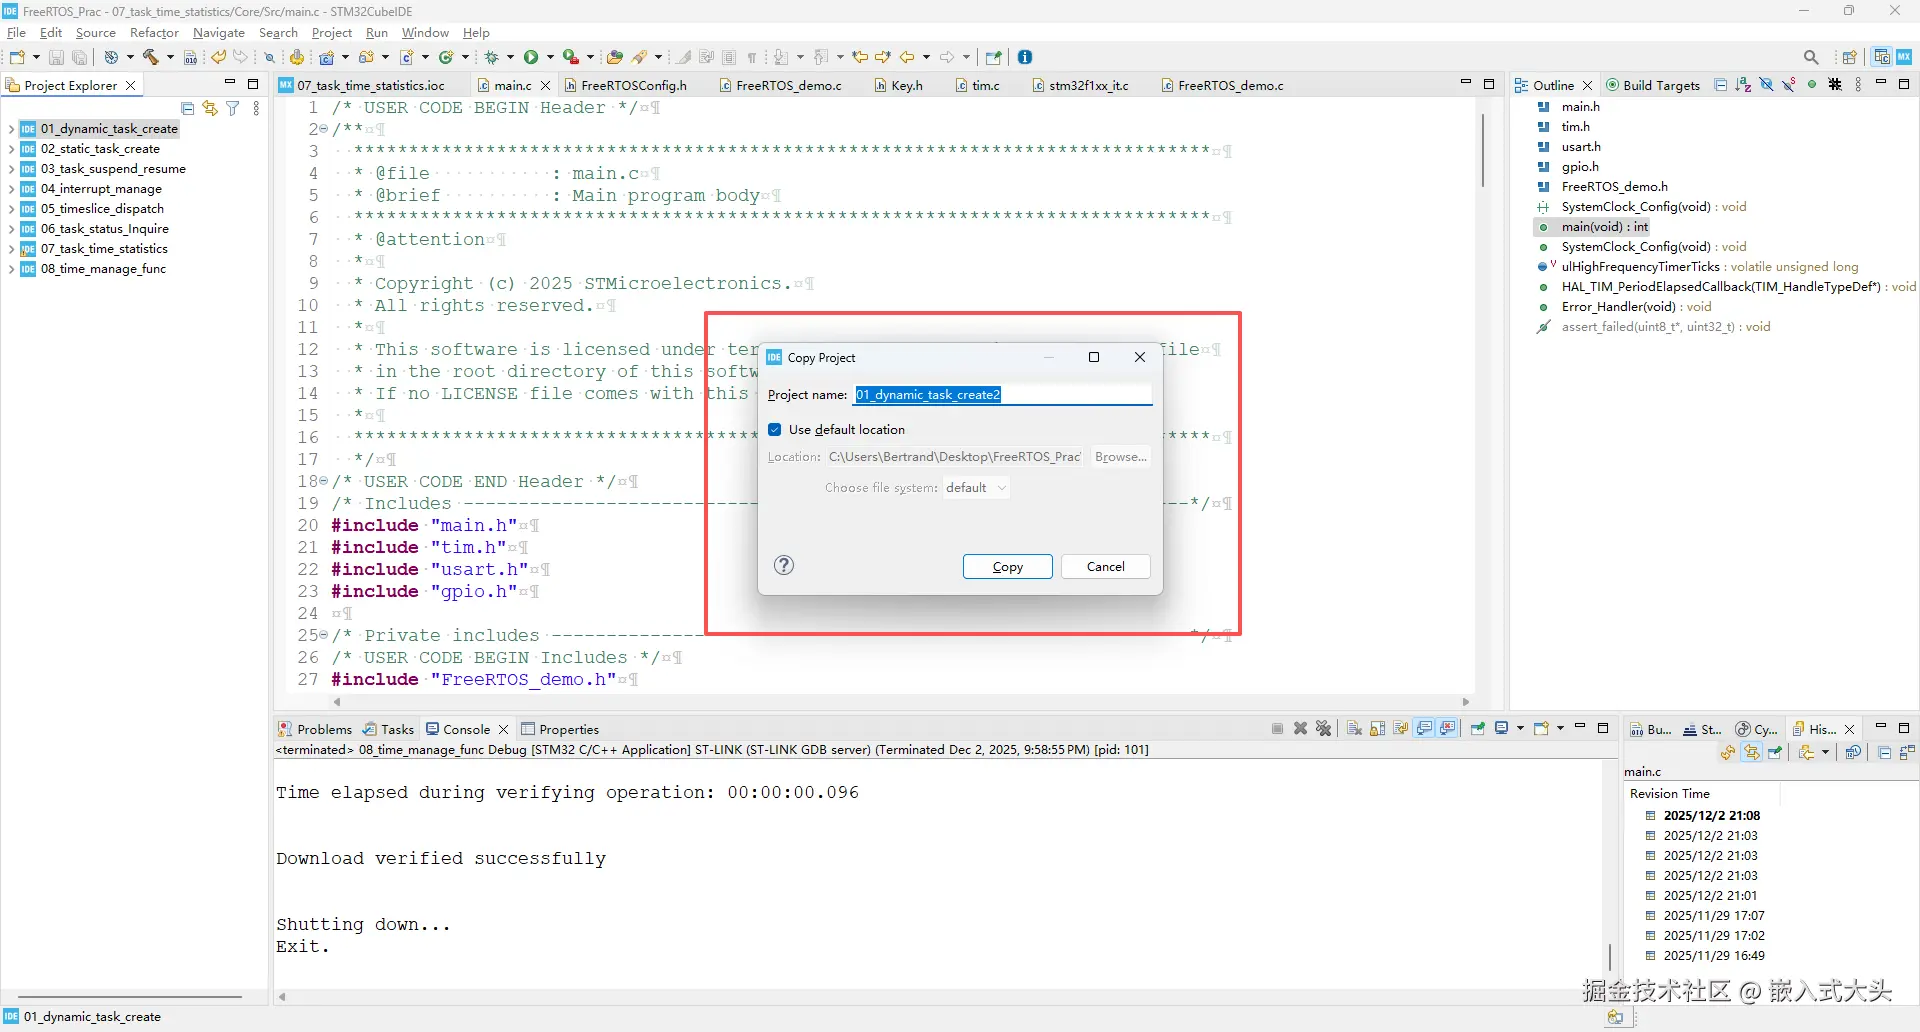
Task: Click the Copy button in dialog
Action: pos(1008,567)
